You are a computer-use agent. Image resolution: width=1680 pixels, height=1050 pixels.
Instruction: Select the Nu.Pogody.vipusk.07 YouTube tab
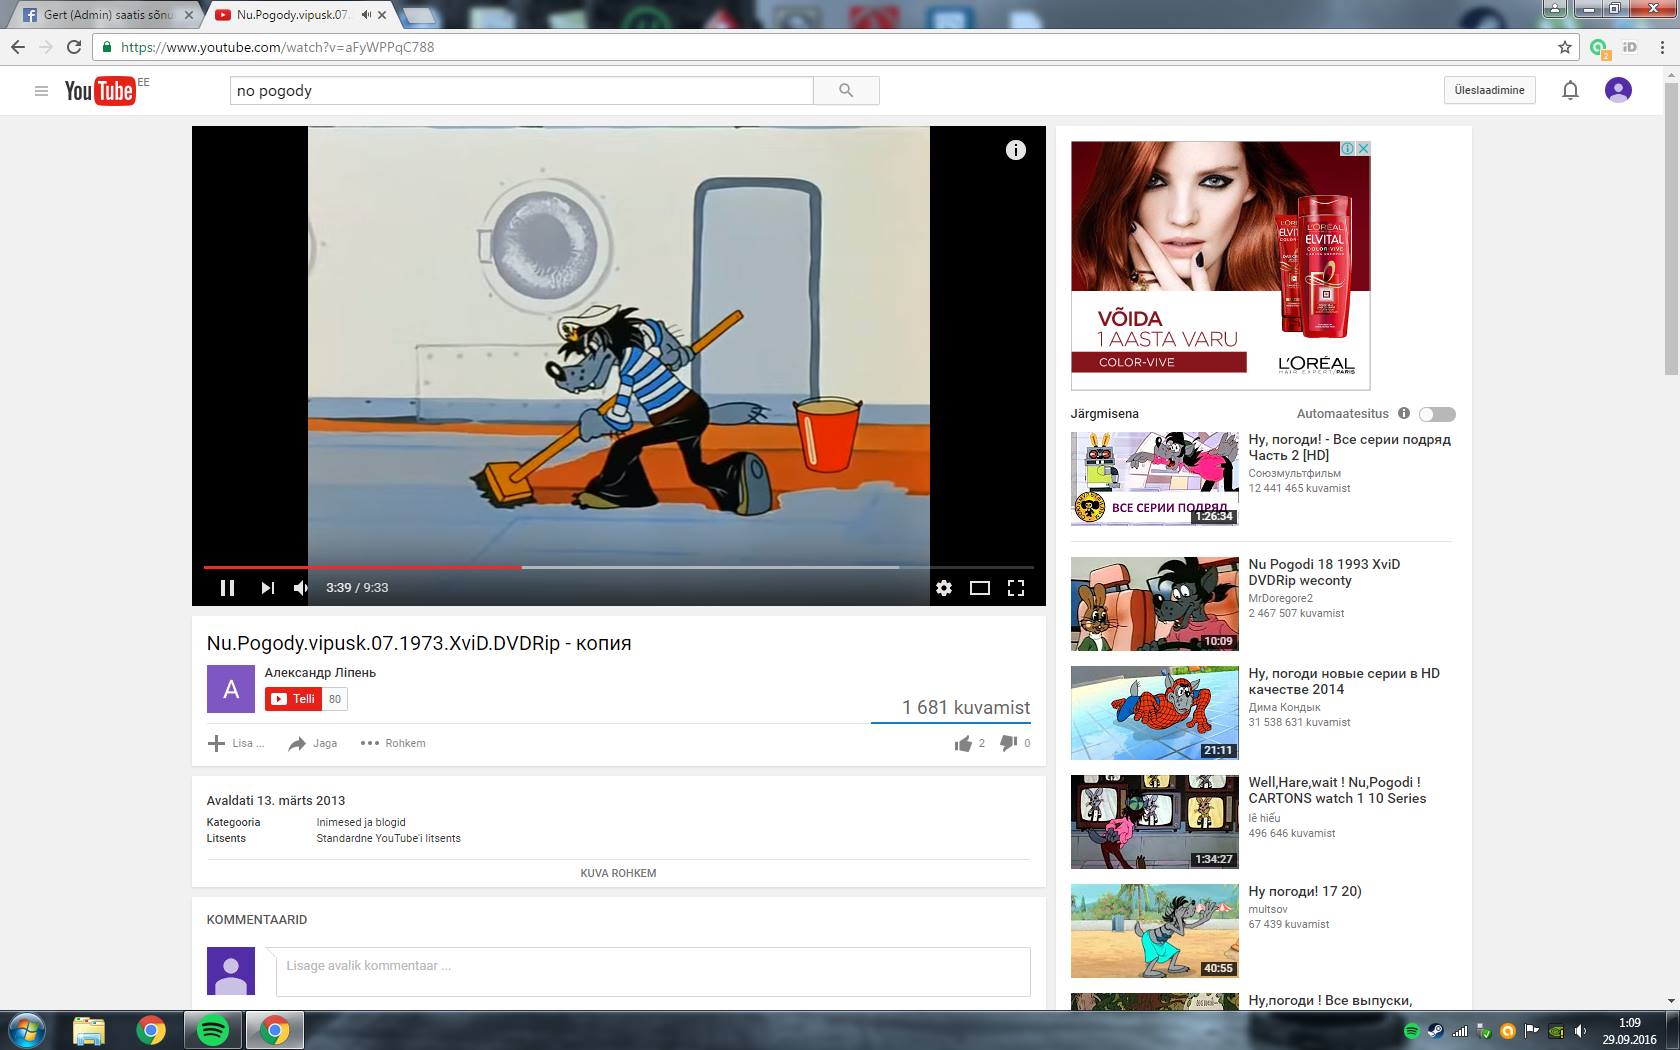(292, 15)
